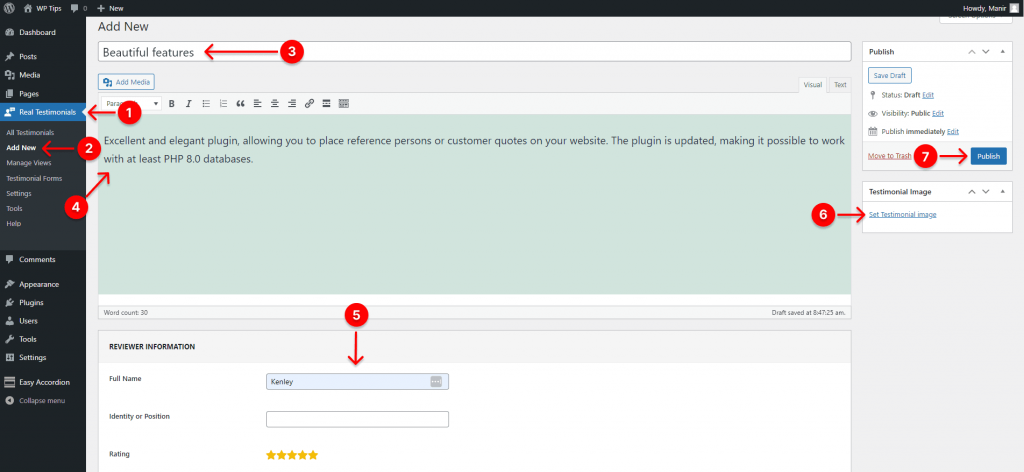The image size is (1024, 472).
Task: Click the icon inside Full Name field
Action: point(436,381)
